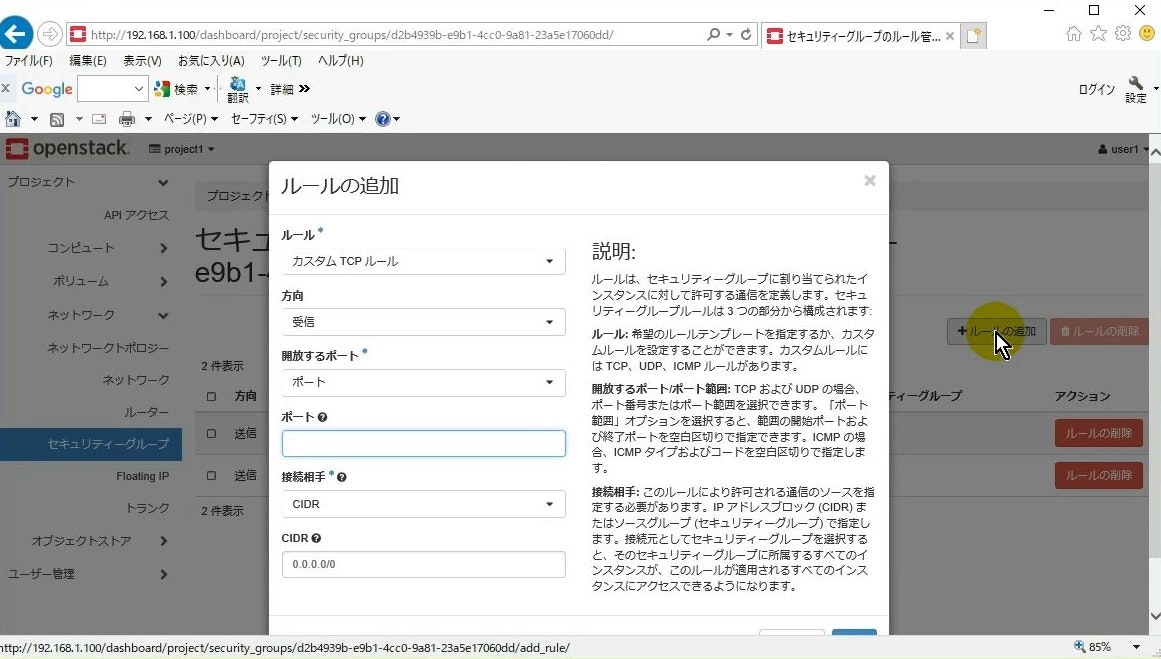Click the CIDR help question icon
The height and width of the screenshot is (659, 1161).
316,538
